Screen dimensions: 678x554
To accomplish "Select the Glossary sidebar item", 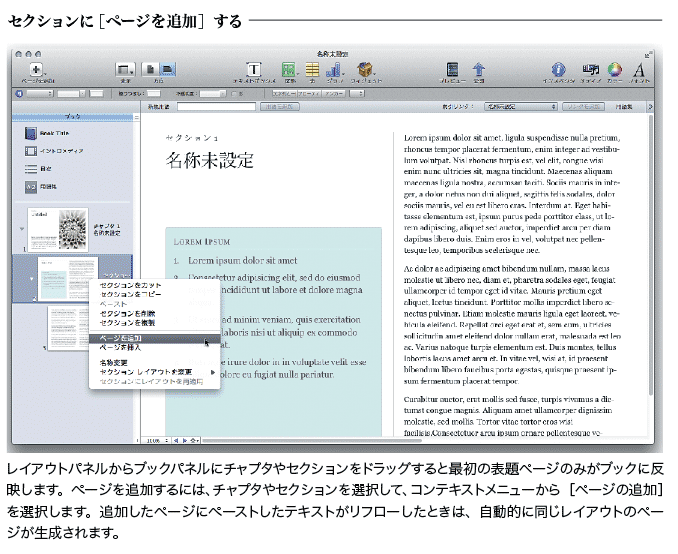I will coord(41,187).
